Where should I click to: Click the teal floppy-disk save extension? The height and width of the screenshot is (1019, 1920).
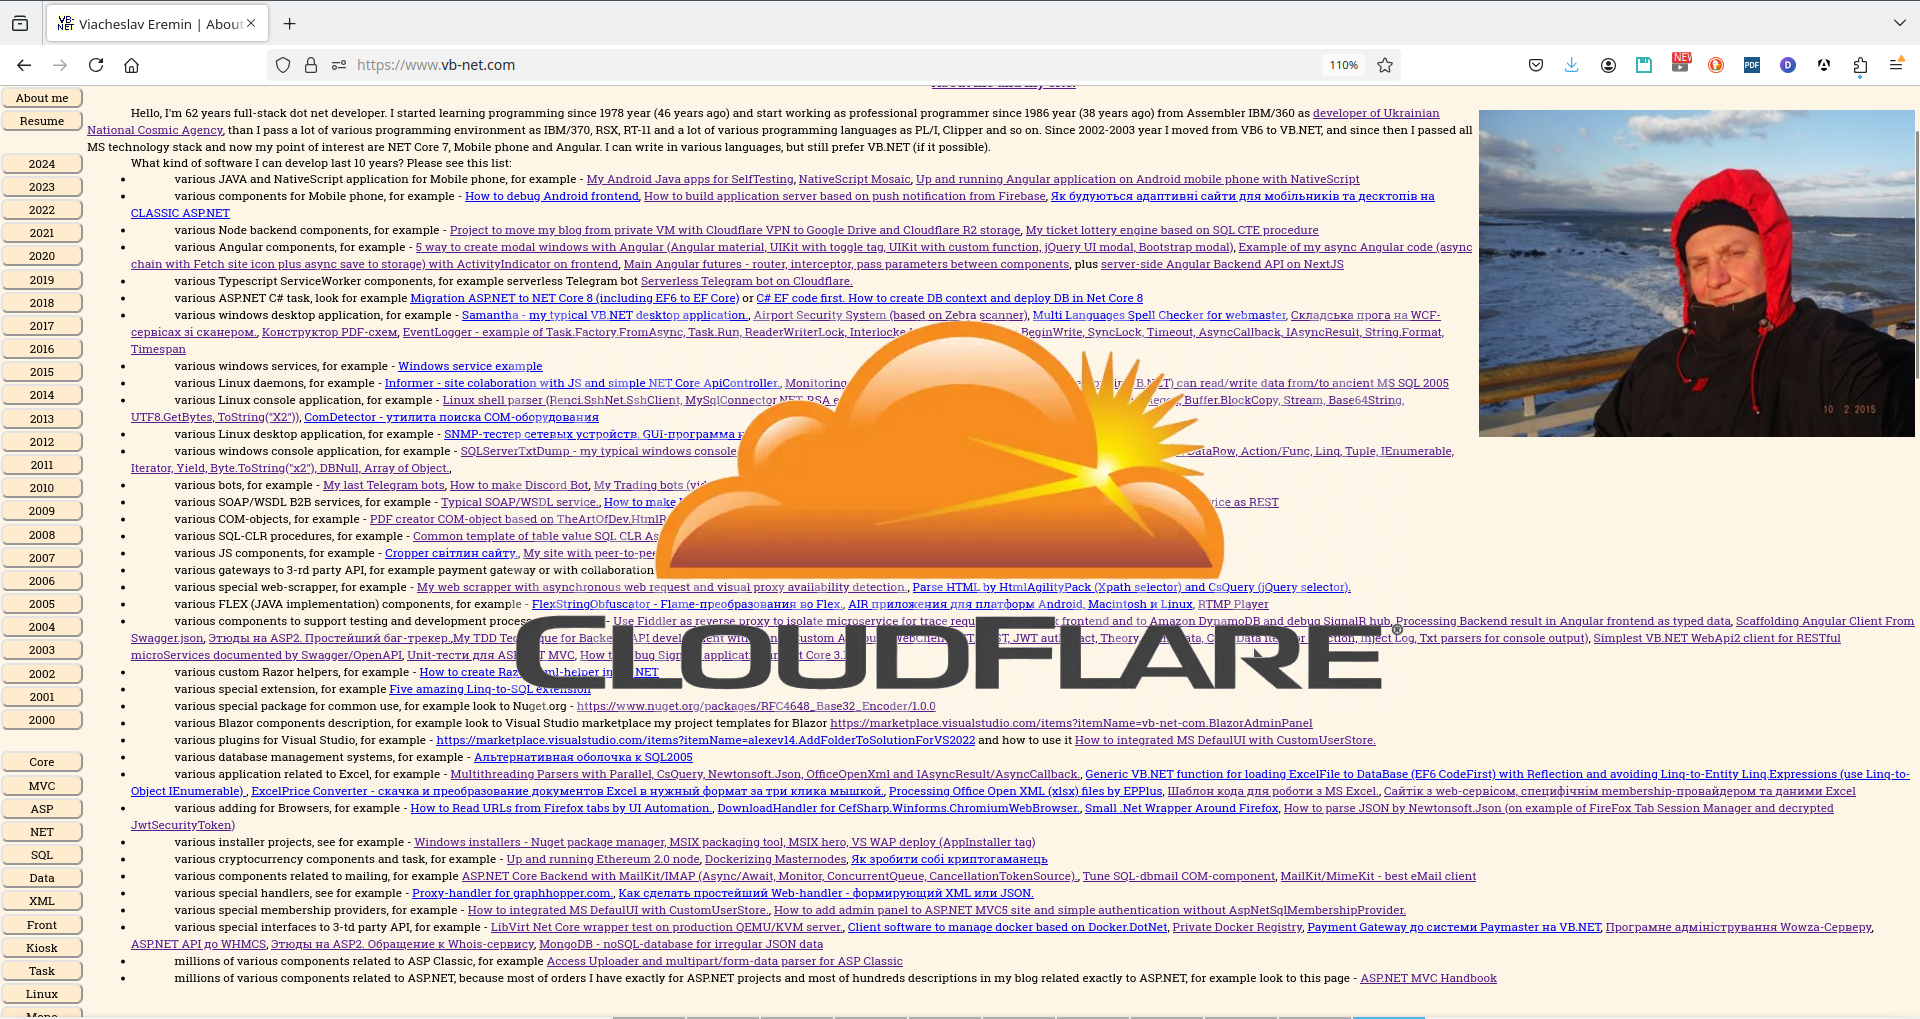(1644, 65)
